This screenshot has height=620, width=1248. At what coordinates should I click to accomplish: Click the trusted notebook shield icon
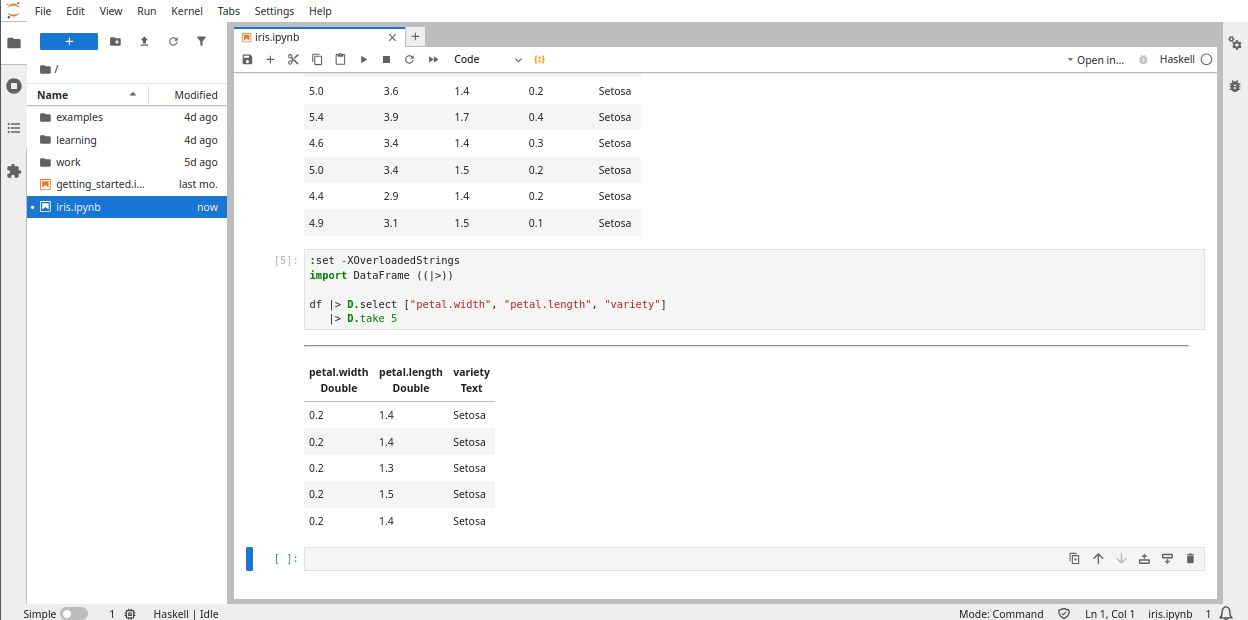click(x=1064, y=614)
